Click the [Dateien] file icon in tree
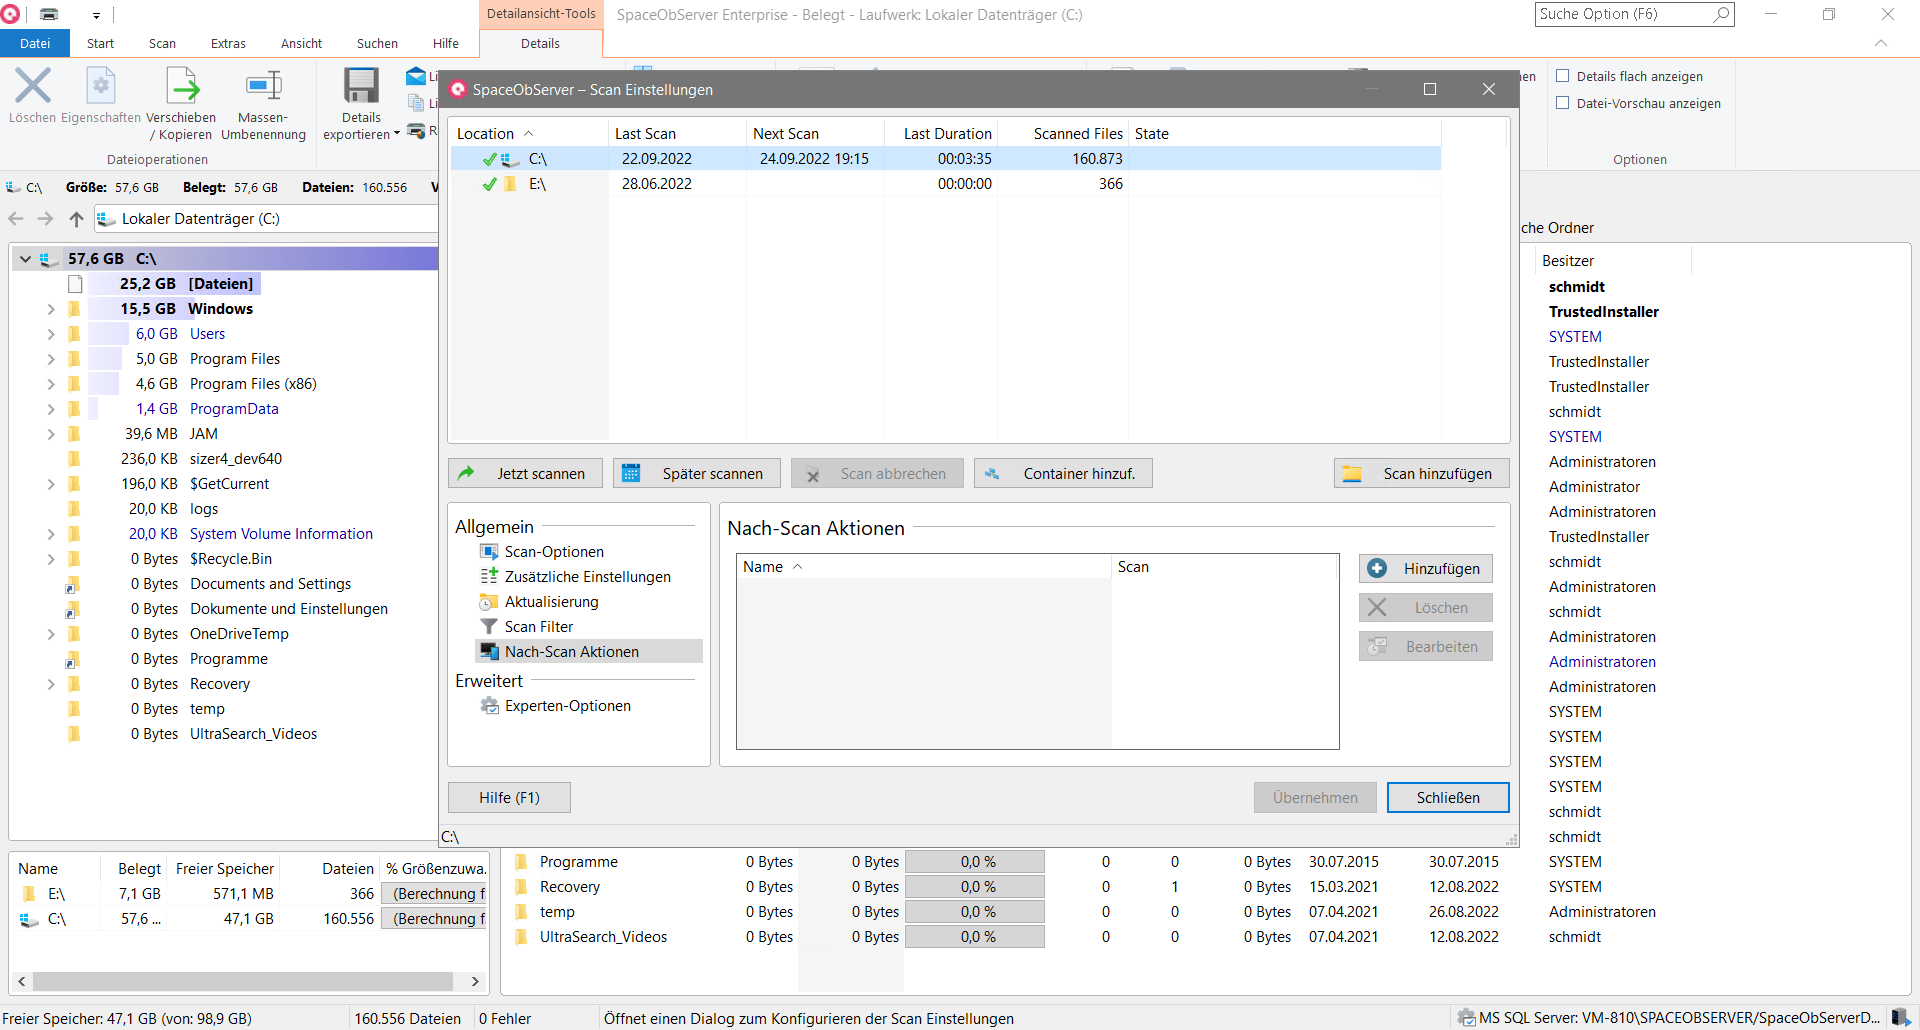1920x1030 pixels. (x=75, y=284)
